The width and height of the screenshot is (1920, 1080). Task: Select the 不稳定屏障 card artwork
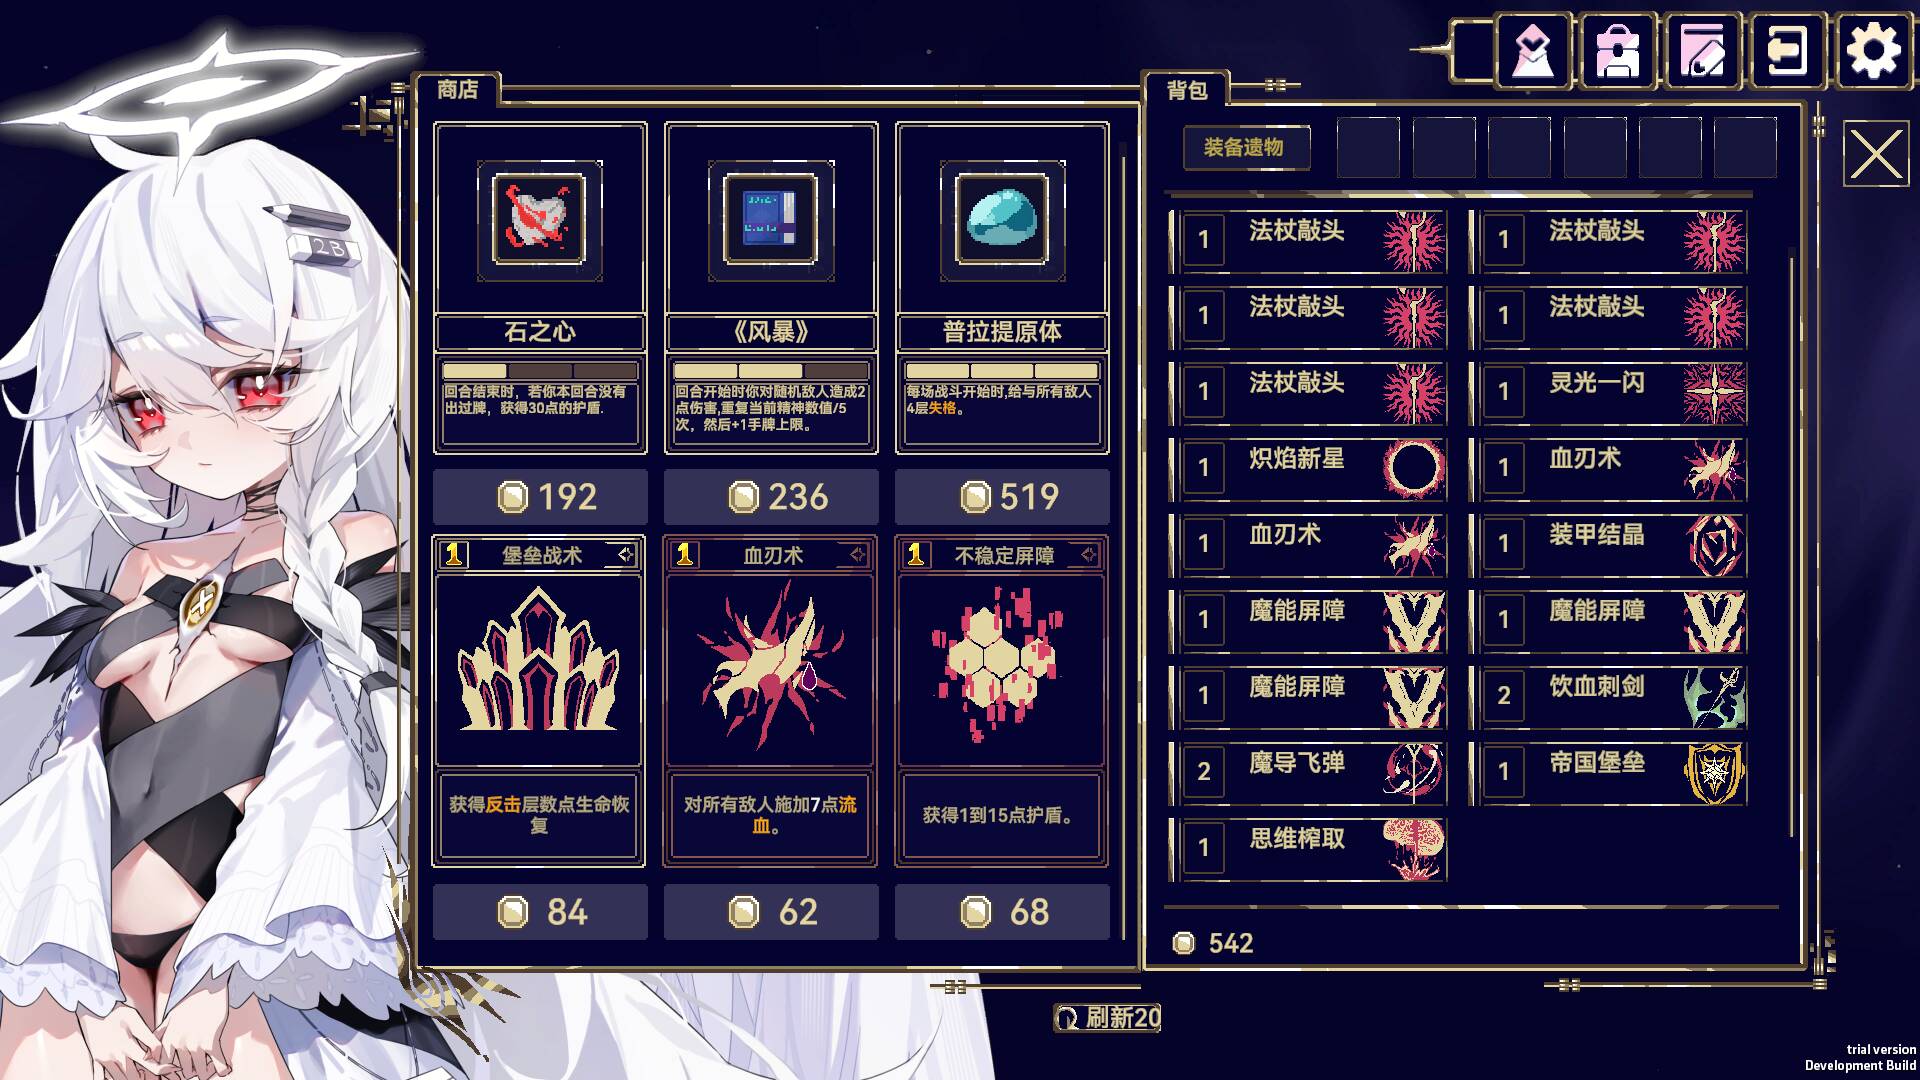(x=1001, y=665)
